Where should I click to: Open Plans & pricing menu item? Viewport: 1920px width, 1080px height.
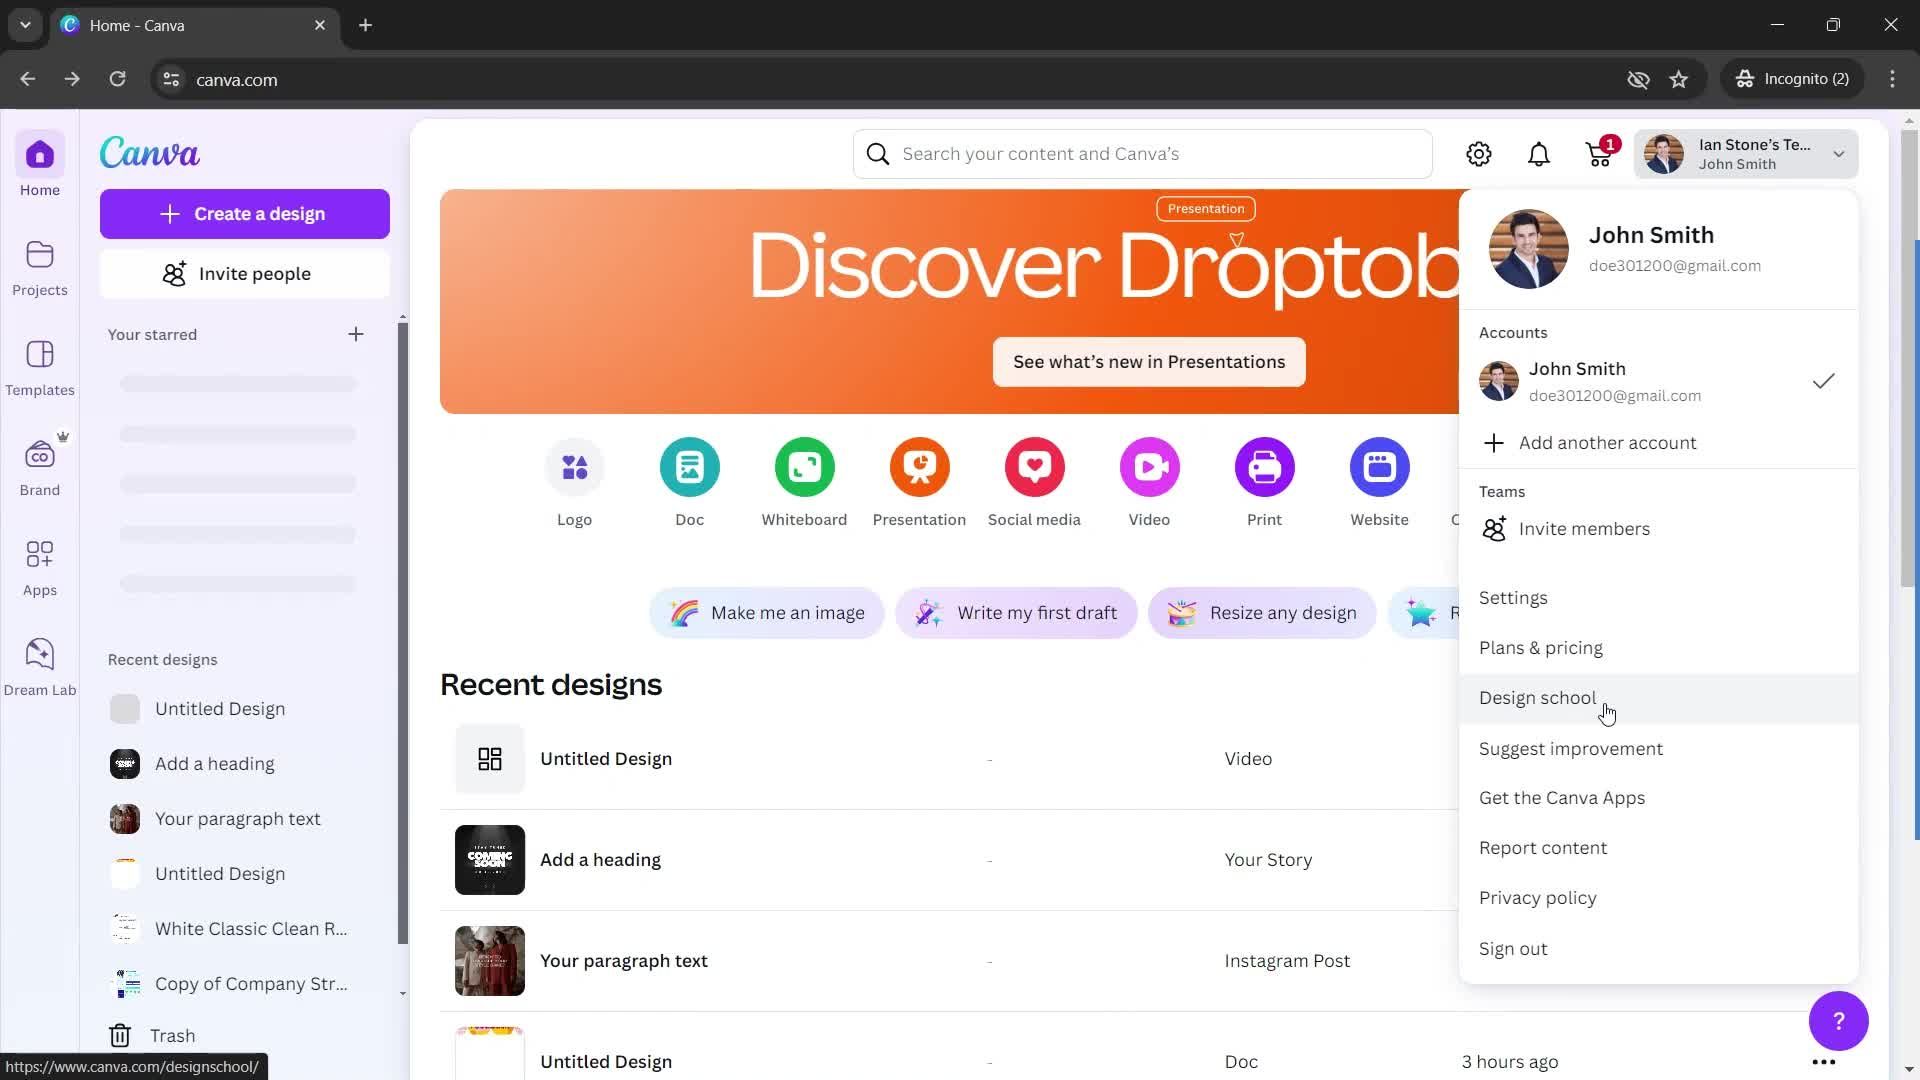click(x=1659, y=648)
